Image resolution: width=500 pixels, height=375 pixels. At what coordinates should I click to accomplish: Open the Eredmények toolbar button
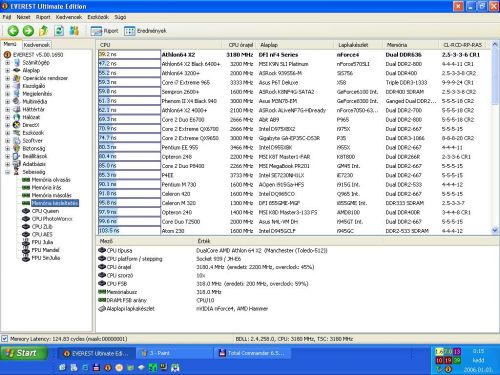pyautogui.click(x=145, y=31)
